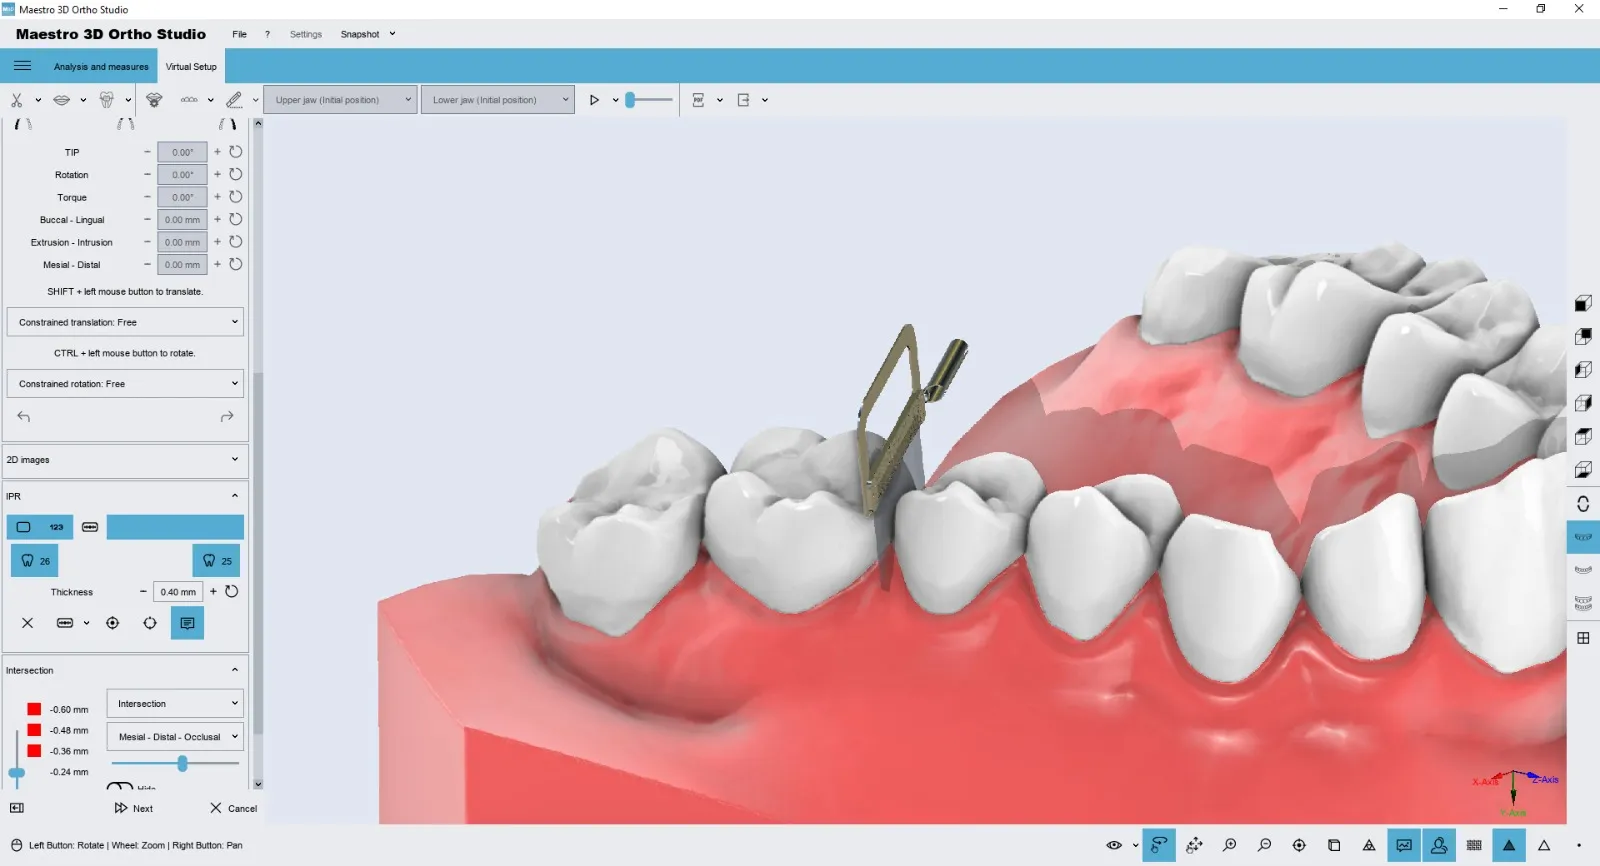Open the Upper jaw position dropdown
This screenshot has height=866, width=1600.
click(x=341, y=100)
